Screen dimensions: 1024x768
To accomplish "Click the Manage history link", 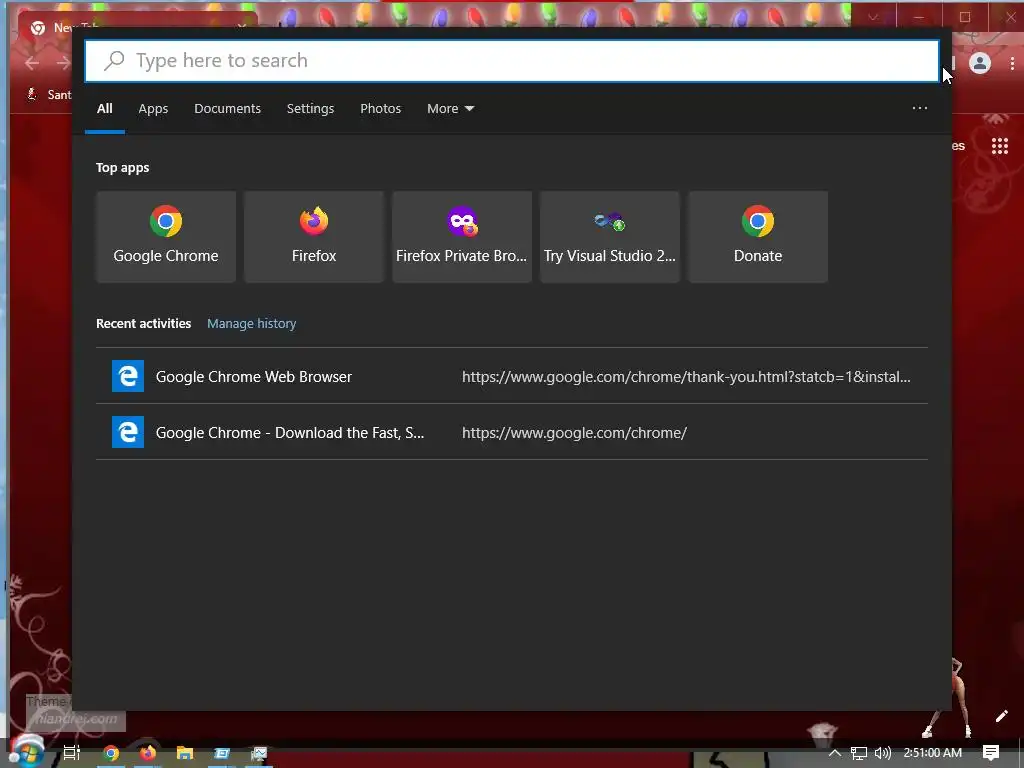I will click(251, 323).
